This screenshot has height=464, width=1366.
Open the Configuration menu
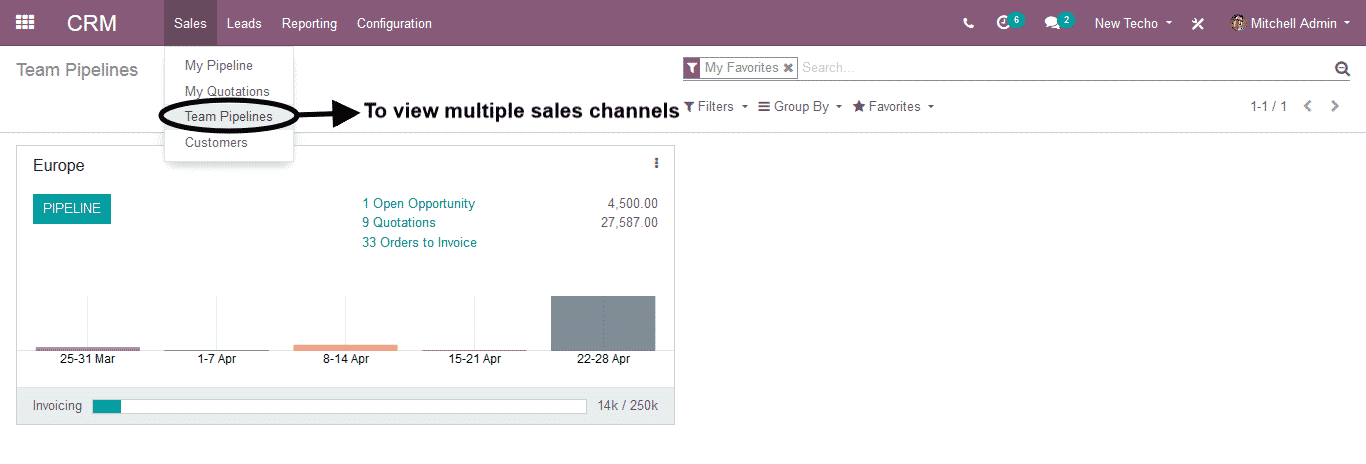pos(394,23)
